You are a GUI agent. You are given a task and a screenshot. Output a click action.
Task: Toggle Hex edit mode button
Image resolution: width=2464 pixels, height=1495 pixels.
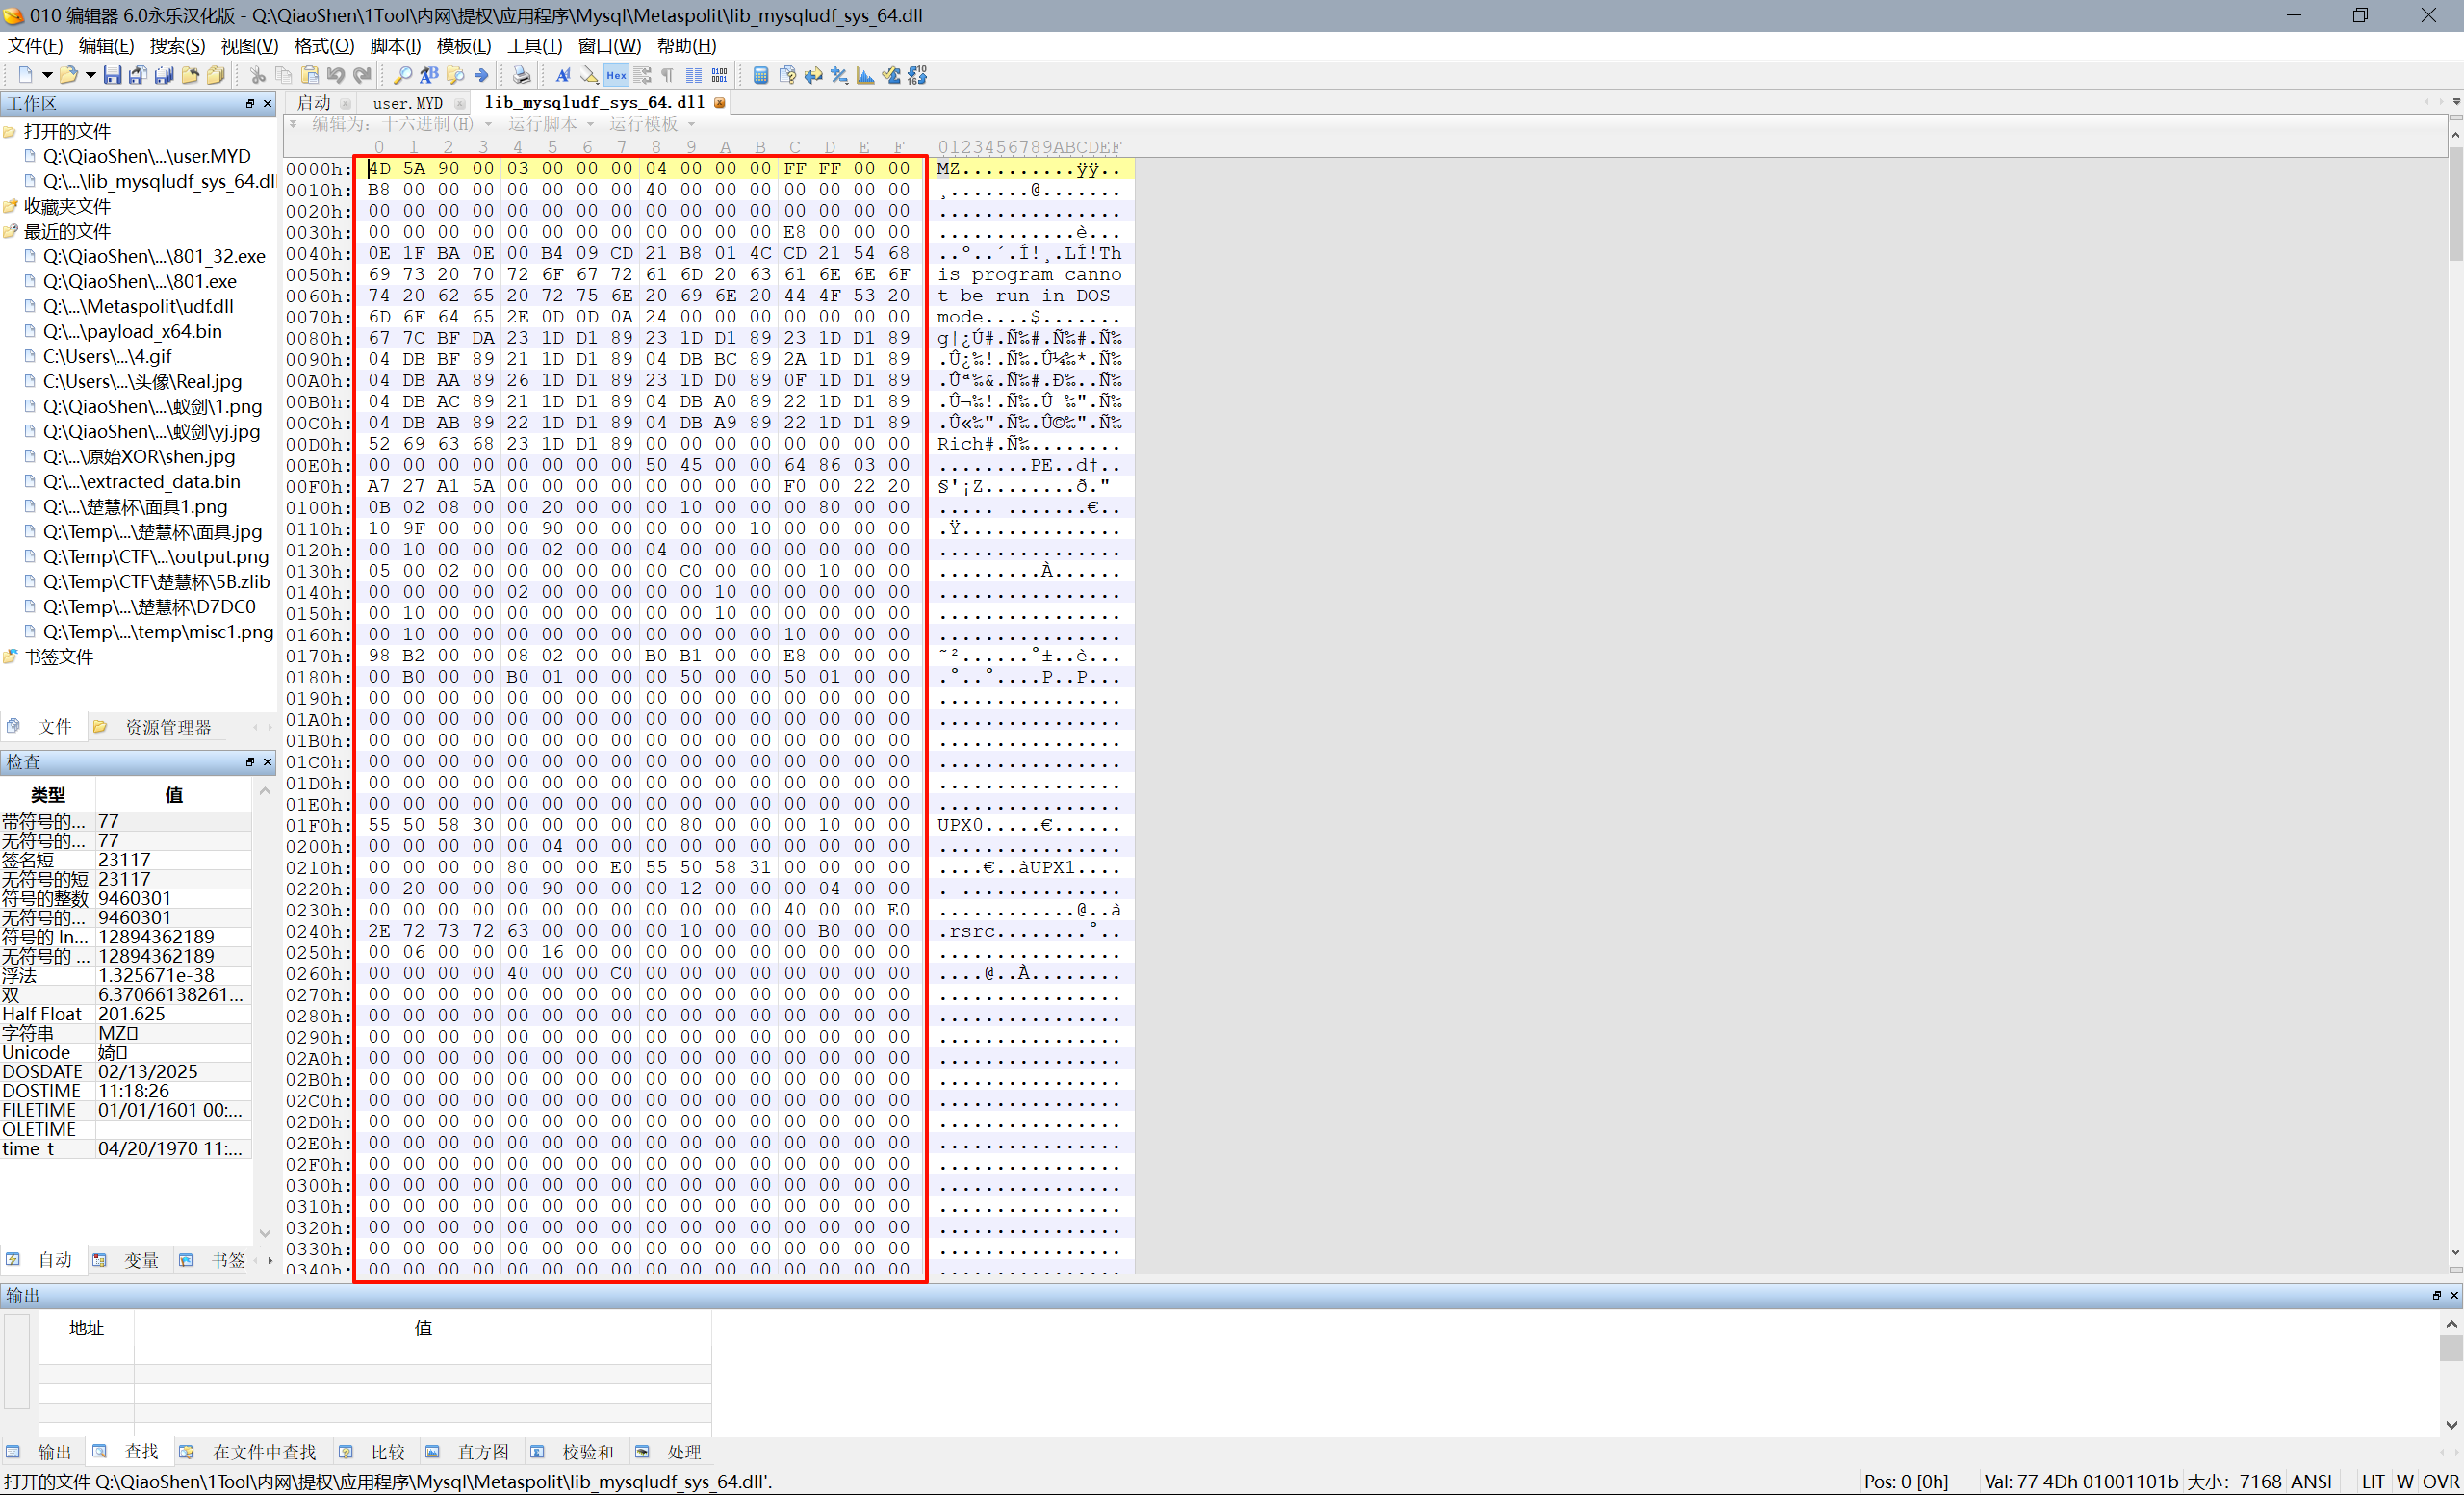(616, 75)
